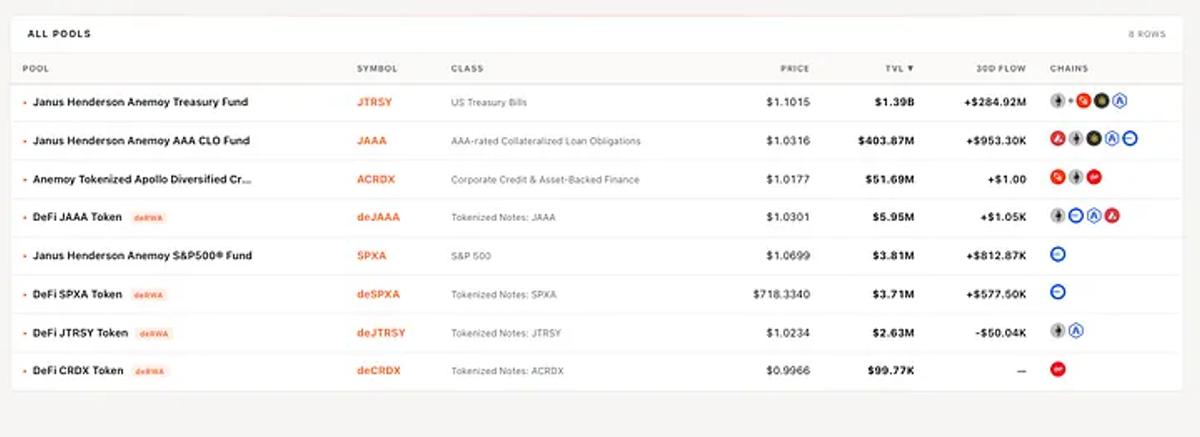1200x437 pixels.
Task: Click the deCRDX symbol
Action: click(379, 371)
